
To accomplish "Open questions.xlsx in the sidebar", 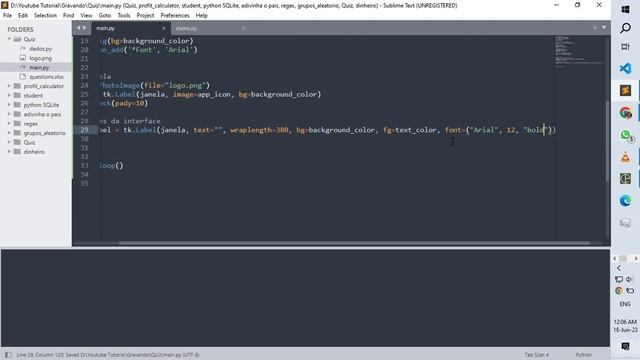I will [x=46, y=77].
